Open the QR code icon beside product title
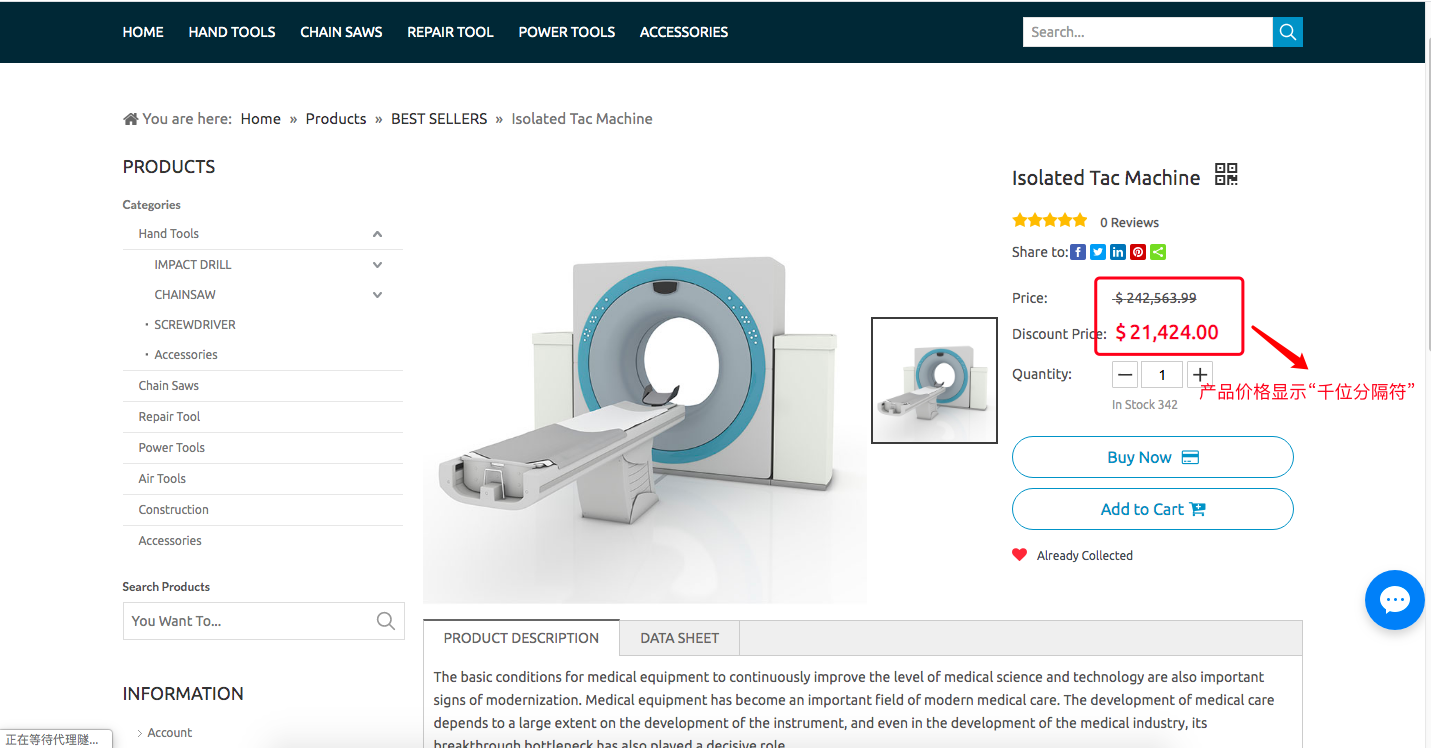Viewport: 1431px width, 748px height. coord(1226,175)
